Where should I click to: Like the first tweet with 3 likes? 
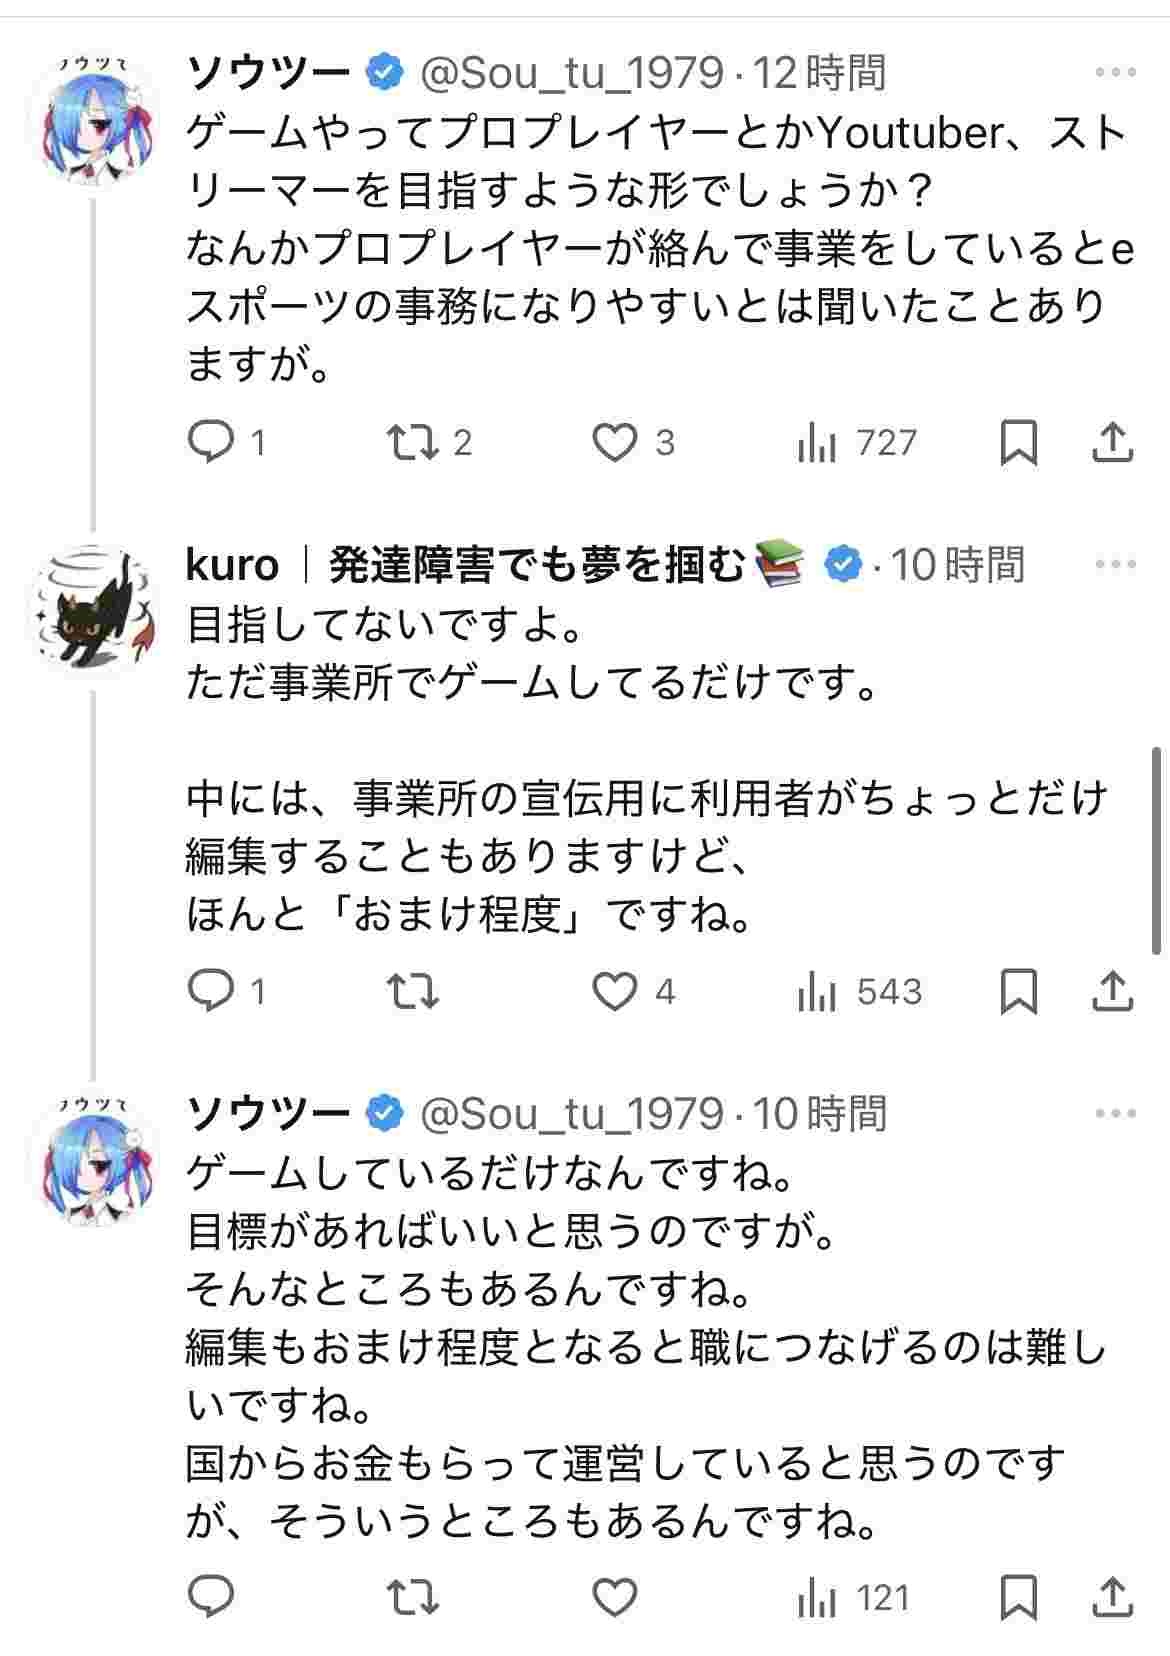(615, 442)
